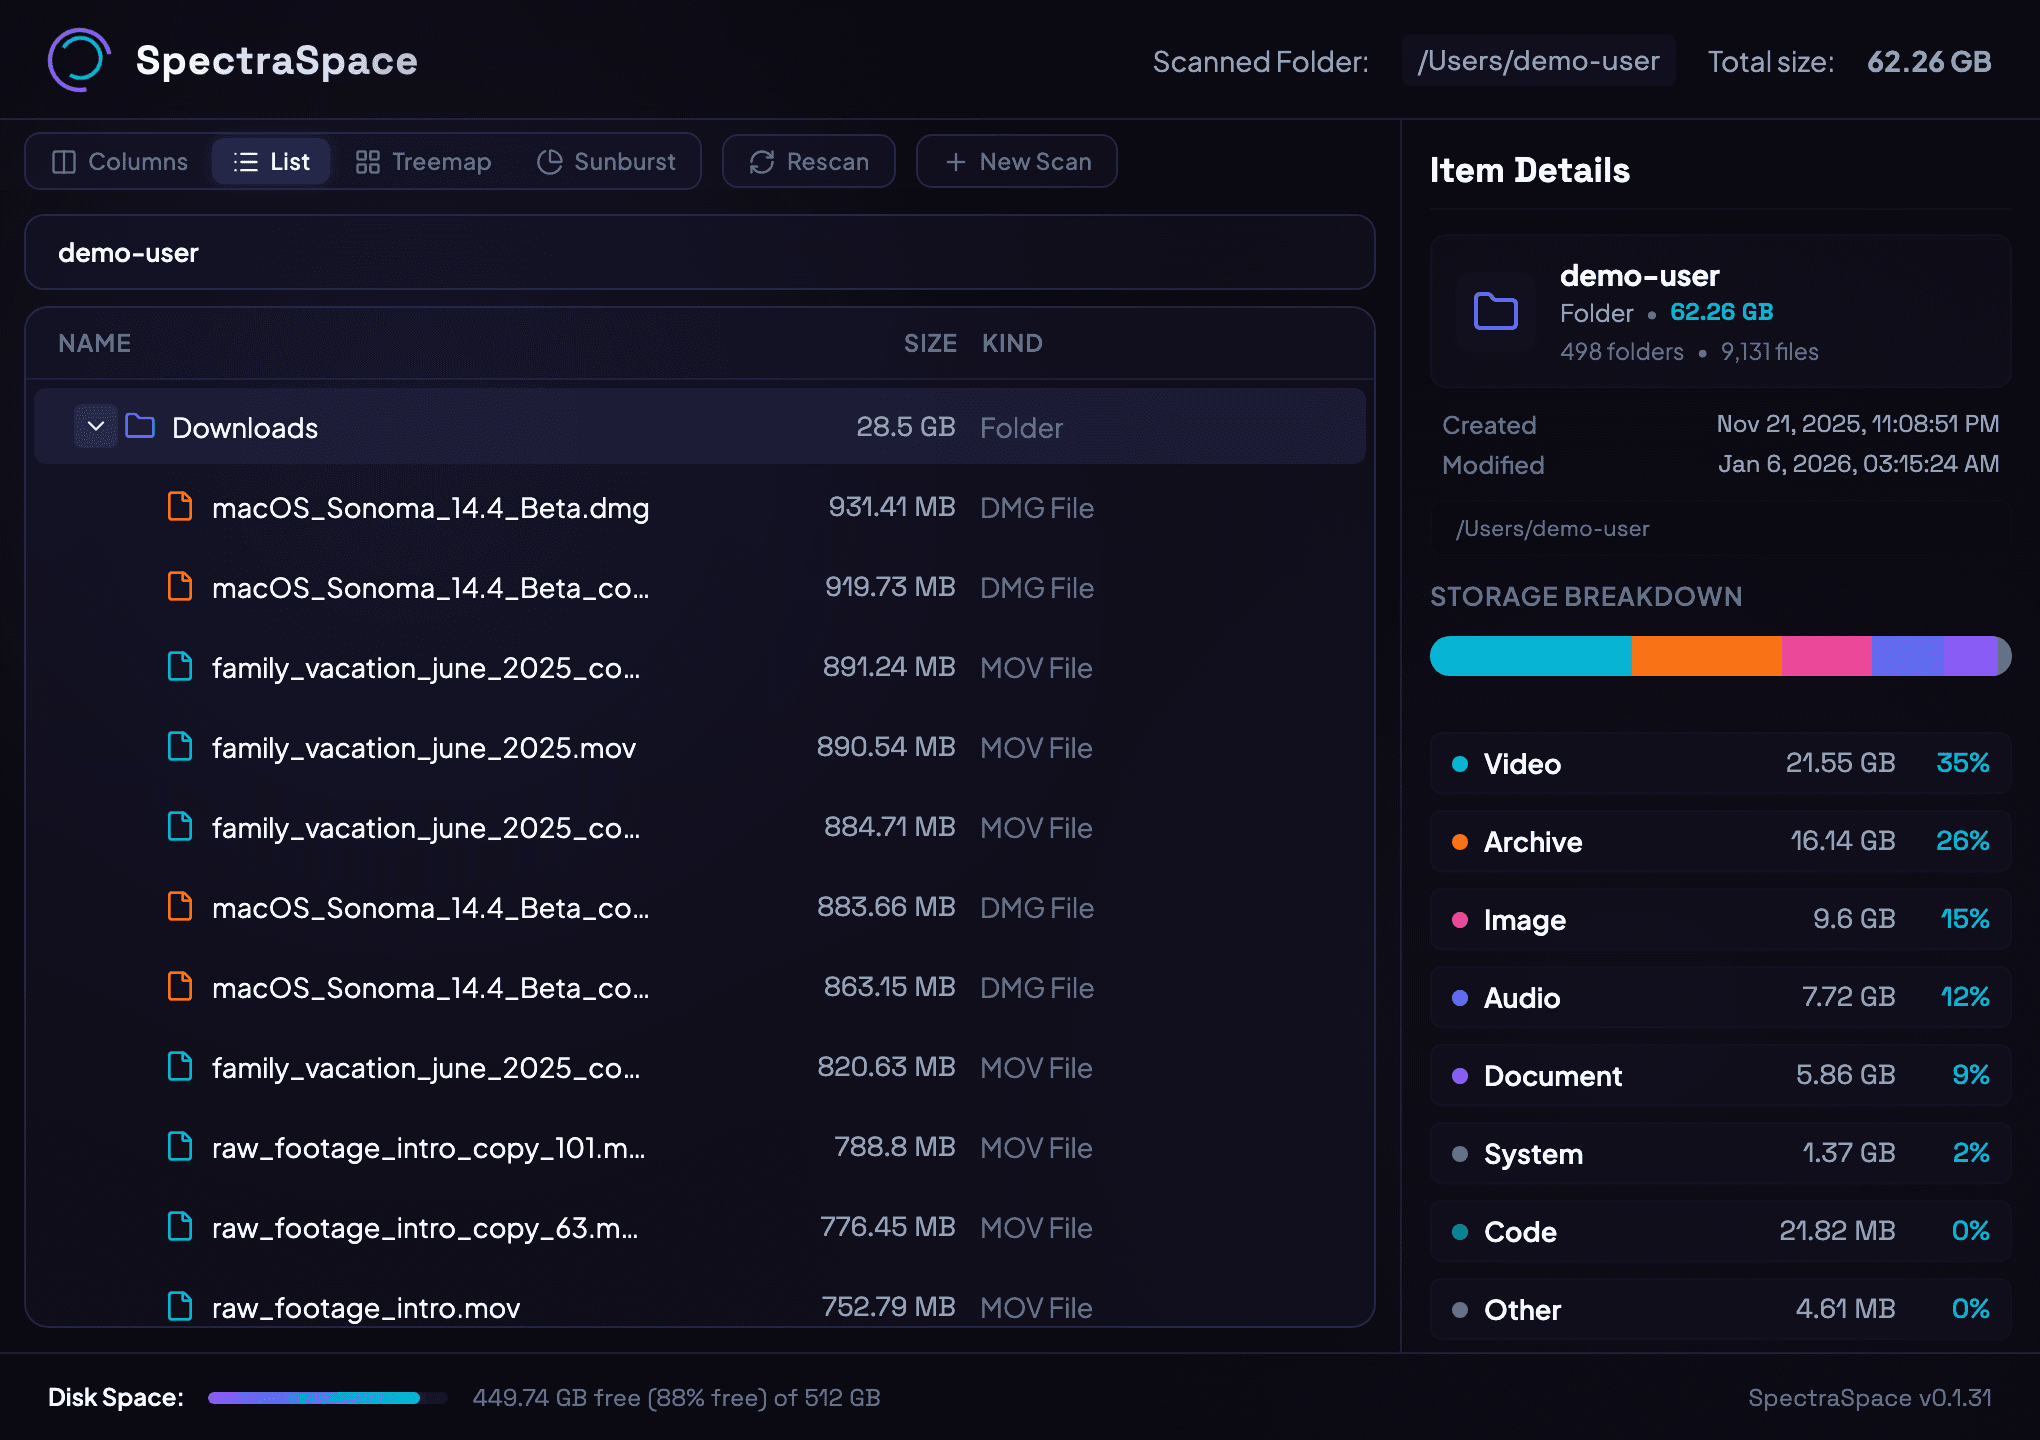Click the pink Image segment of storage bar
Screen dimensions: 2040x1440
coord(1827,656)
